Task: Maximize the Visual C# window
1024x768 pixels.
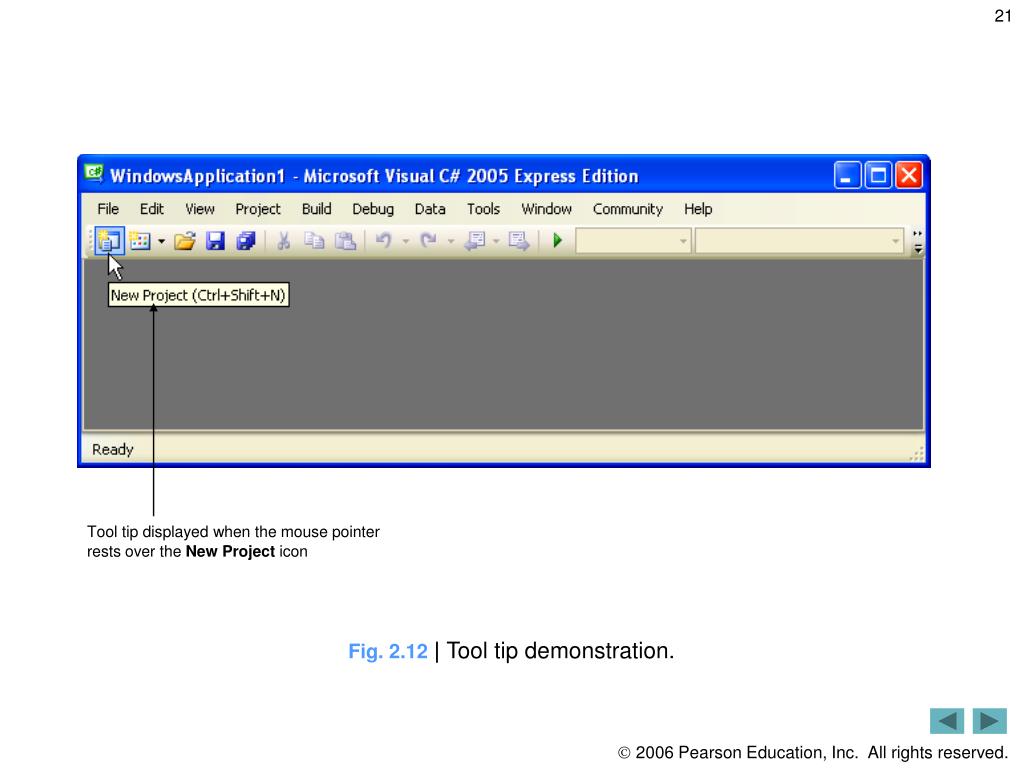Action: [878, 175]
